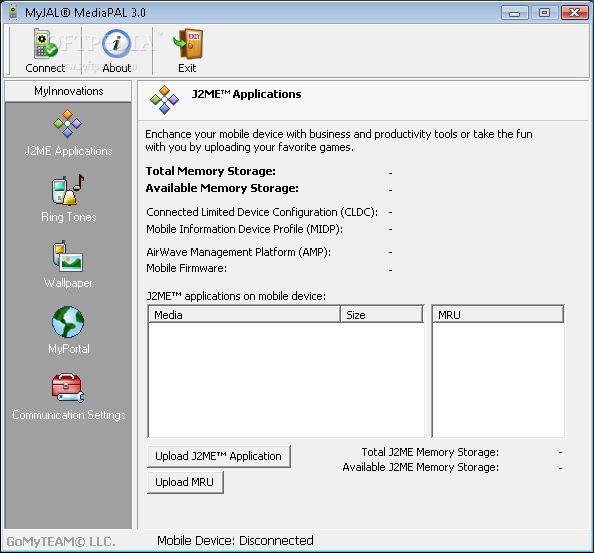This screenshot has height=553, width=594.
Task: Click 'Connected Limited Device Configuration (CLDC):' label
Action: (262, 212)
